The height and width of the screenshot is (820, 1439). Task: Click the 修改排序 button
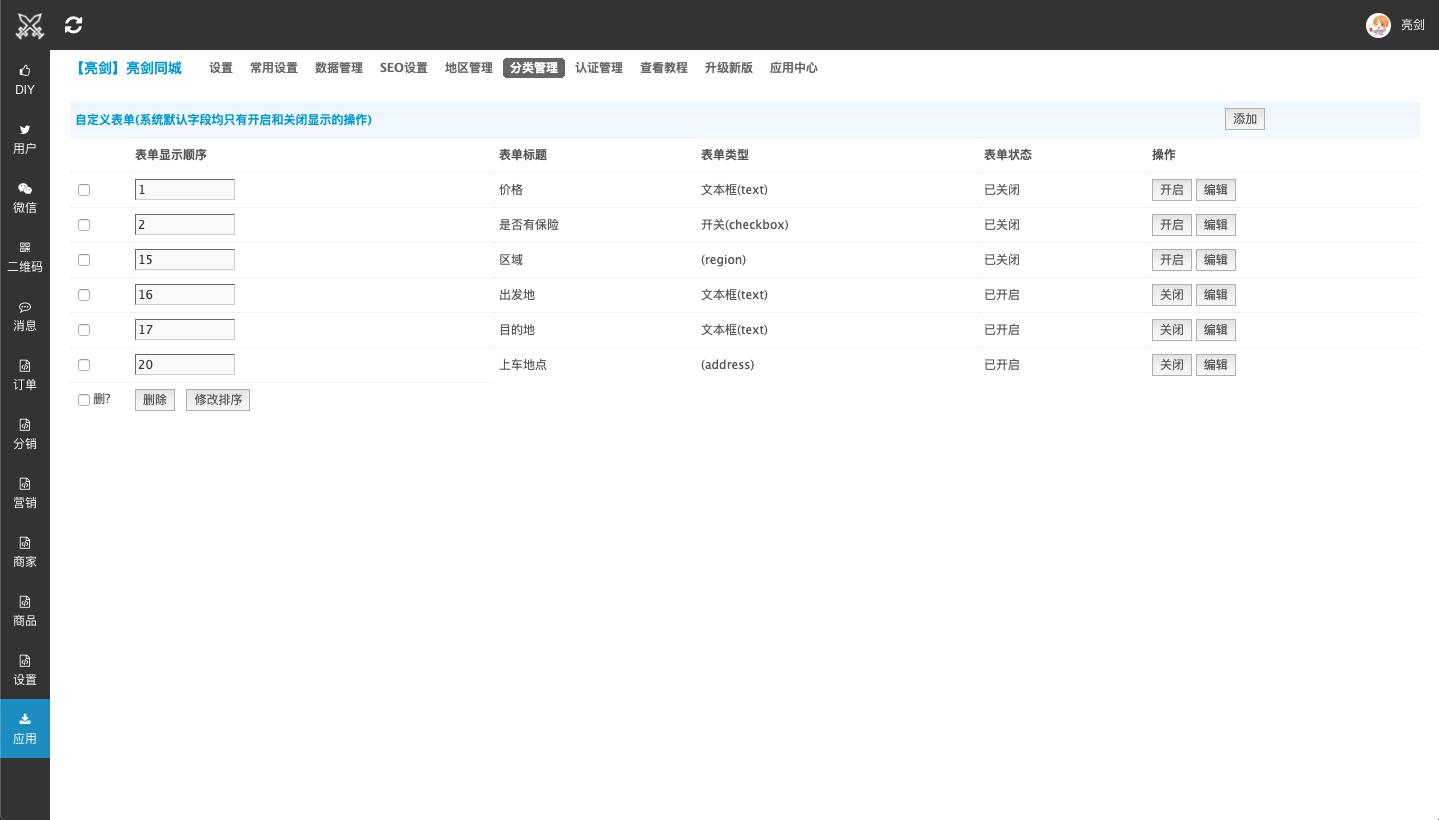218,400
